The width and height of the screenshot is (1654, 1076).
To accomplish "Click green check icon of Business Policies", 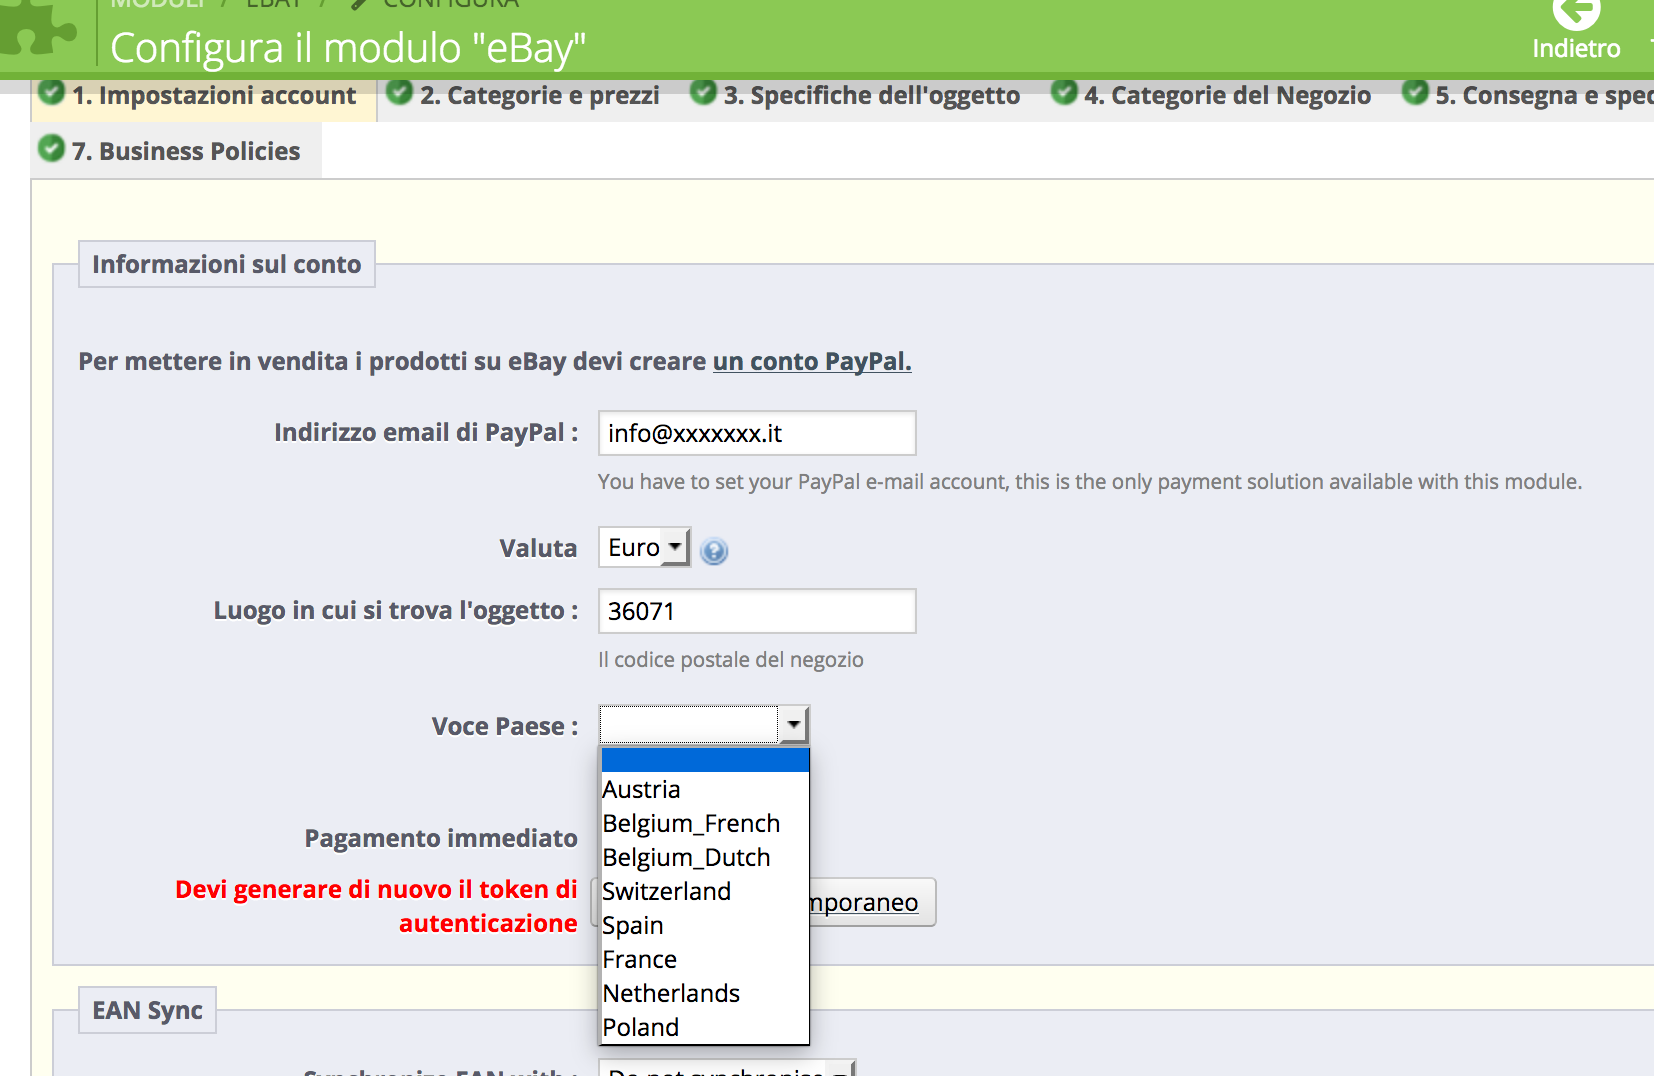I will pos(51,149).
